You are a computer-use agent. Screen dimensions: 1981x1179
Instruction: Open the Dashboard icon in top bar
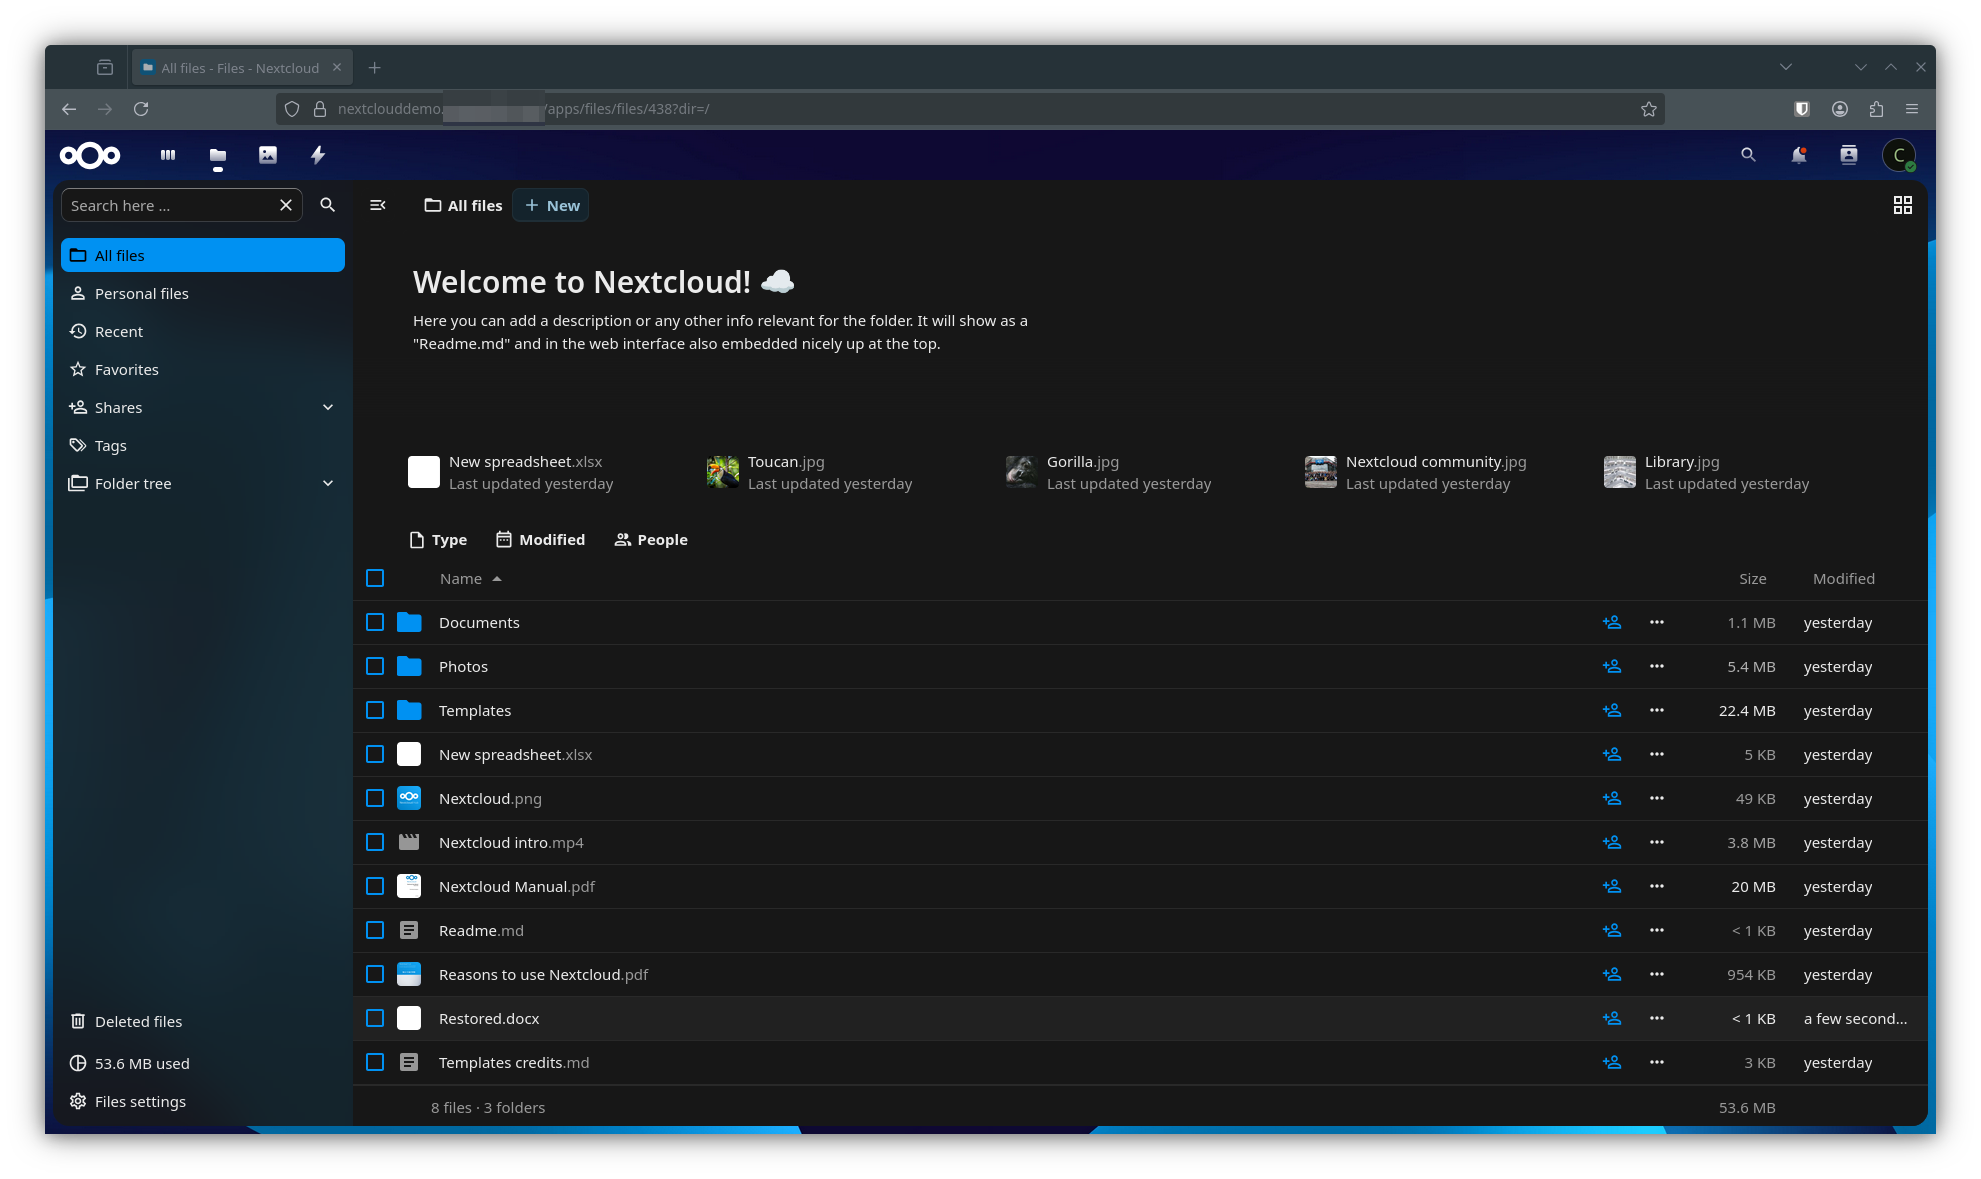coord(168,155)
